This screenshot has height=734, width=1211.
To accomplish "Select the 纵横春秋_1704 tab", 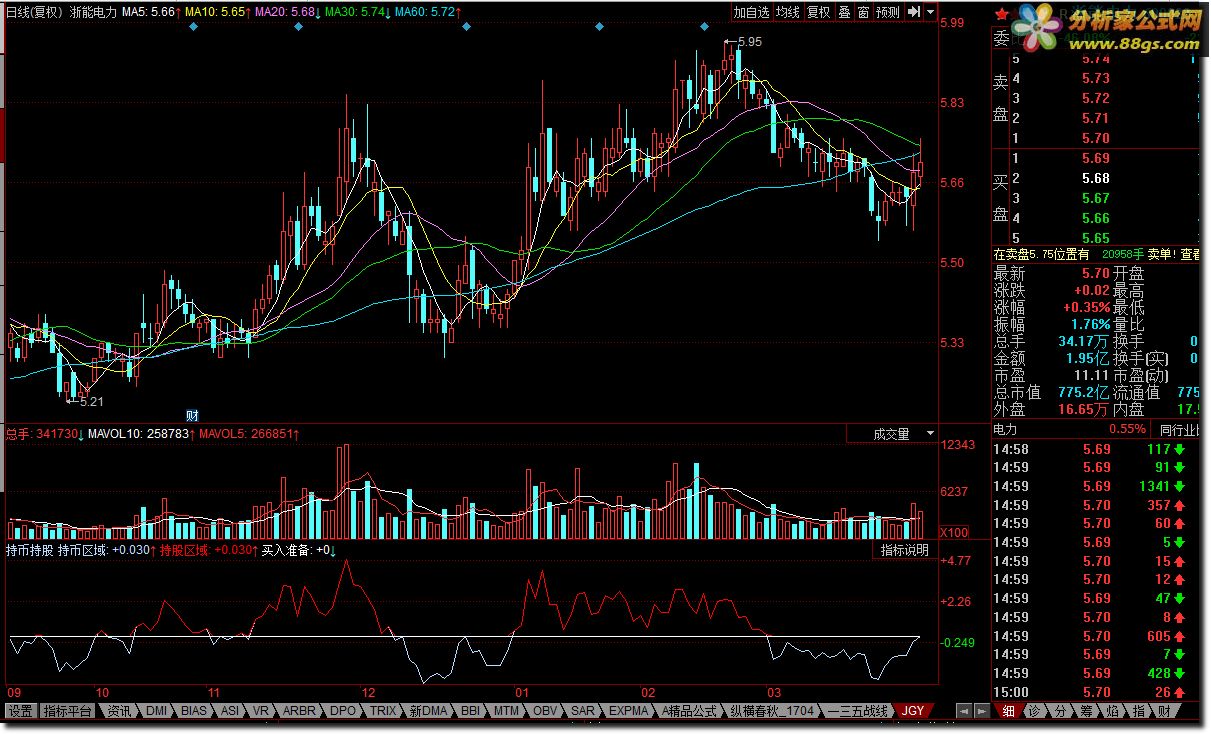I will pyautogui.click(x=772, y=711).
